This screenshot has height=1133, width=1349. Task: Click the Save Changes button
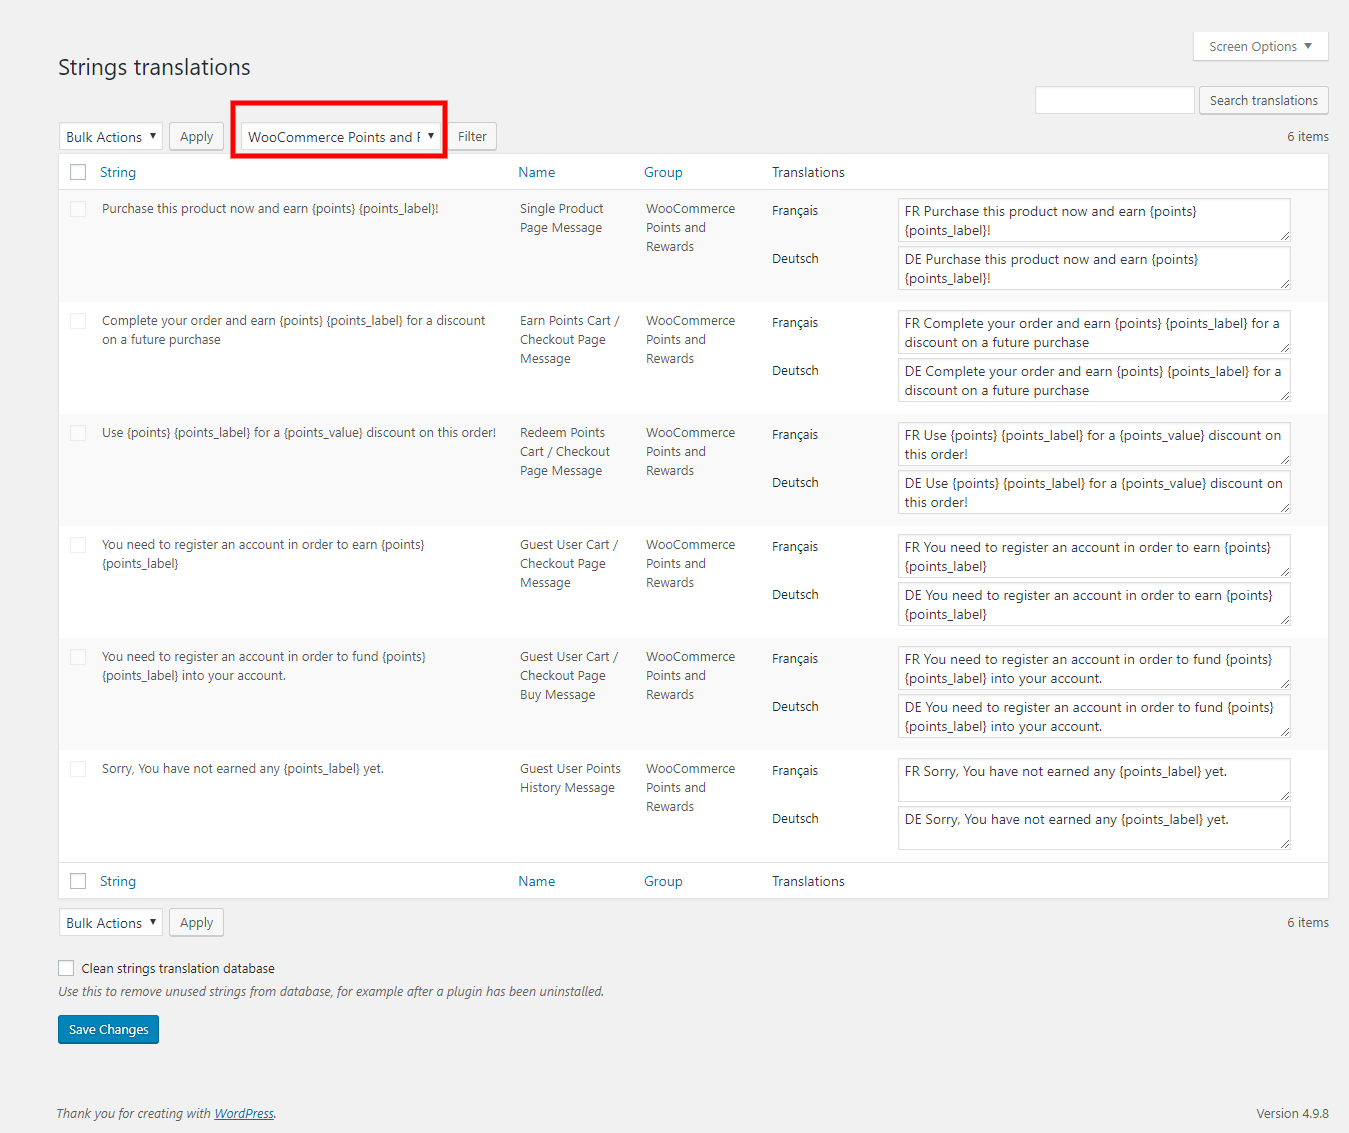(x=108, y=1030)
